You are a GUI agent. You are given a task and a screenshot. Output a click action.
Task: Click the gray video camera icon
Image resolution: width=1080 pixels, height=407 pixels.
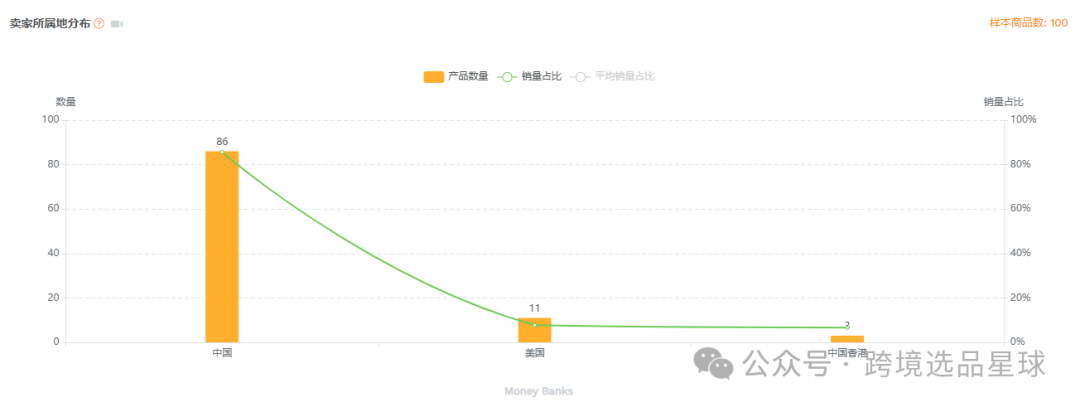(117, 23)
